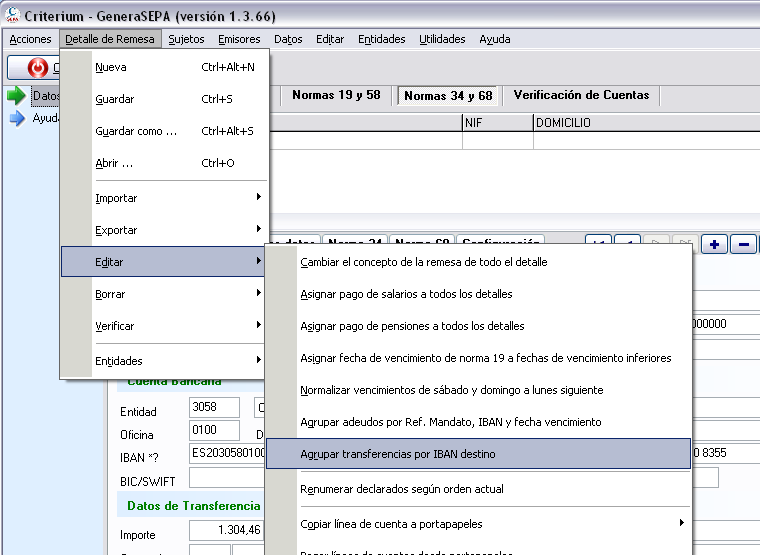Switch to Normas 34 y 68 tab
Image resolution: width=760 pixels, height=555 pixels.
(448, 95)
